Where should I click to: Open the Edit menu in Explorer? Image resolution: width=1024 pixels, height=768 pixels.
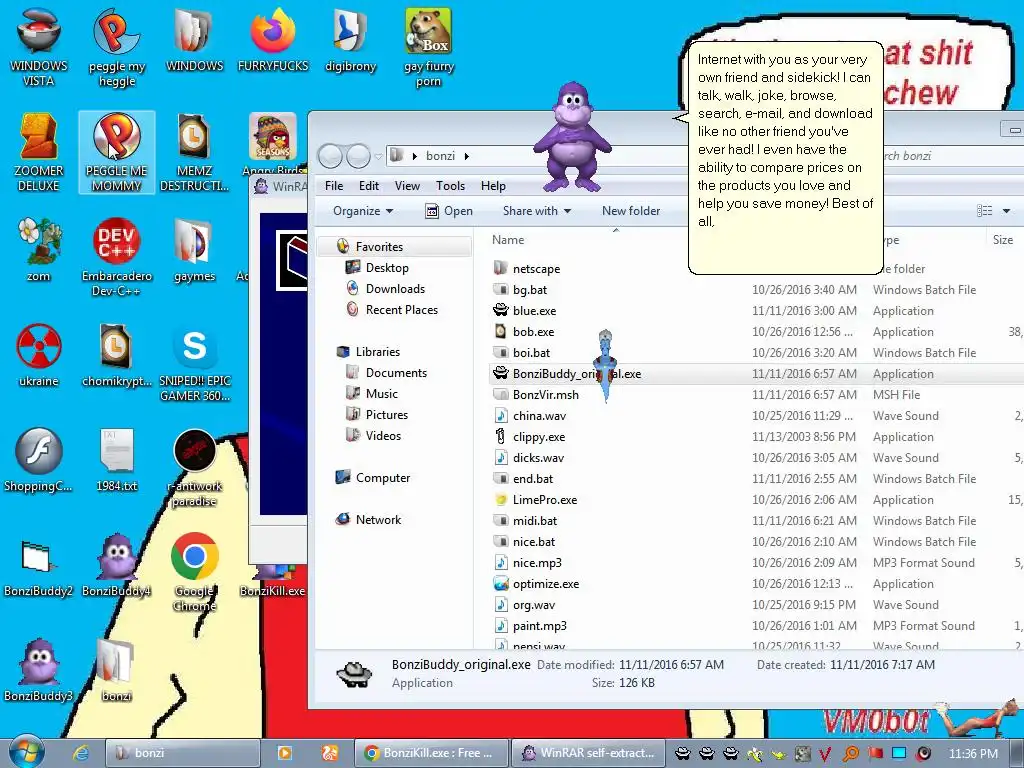(368, 185)
